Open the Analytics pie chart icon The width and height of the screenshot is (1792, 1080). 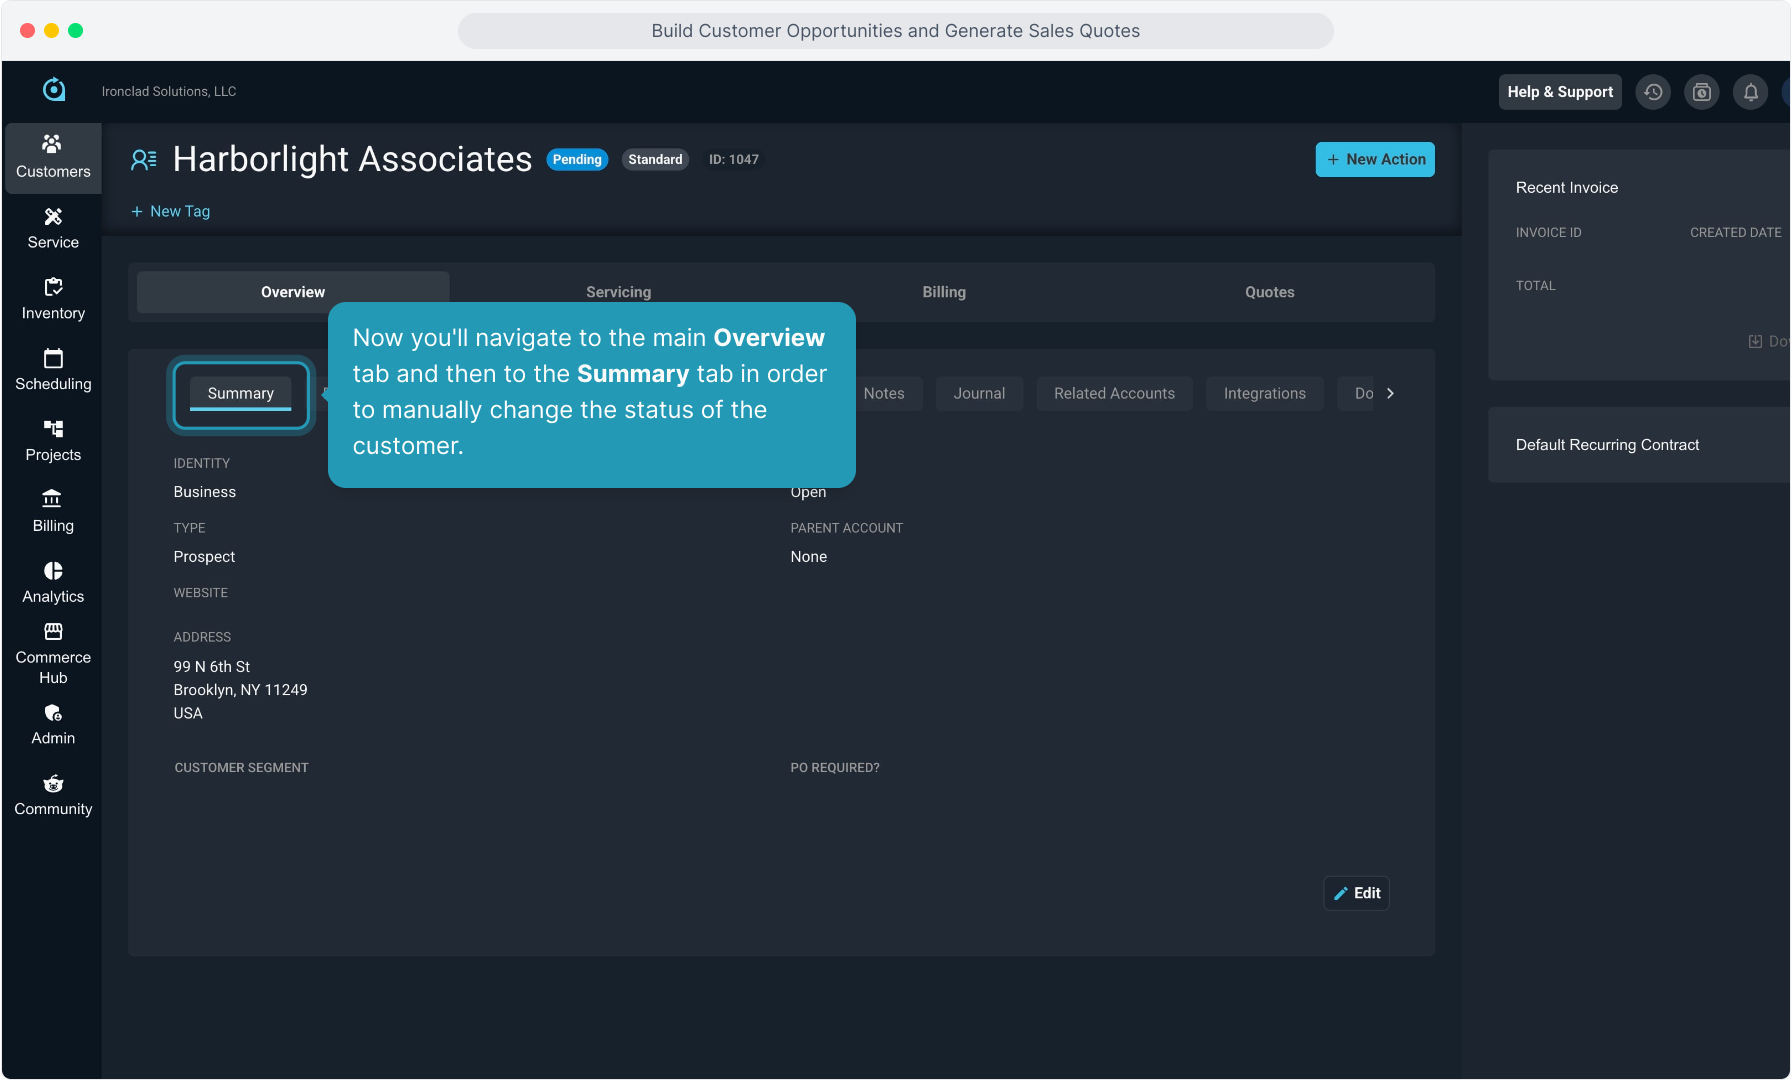point(53,571)
